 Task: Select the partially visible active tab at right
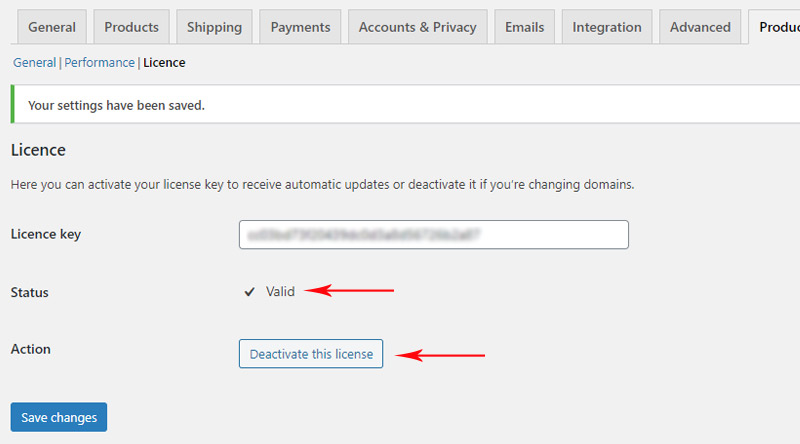[776, 27]
